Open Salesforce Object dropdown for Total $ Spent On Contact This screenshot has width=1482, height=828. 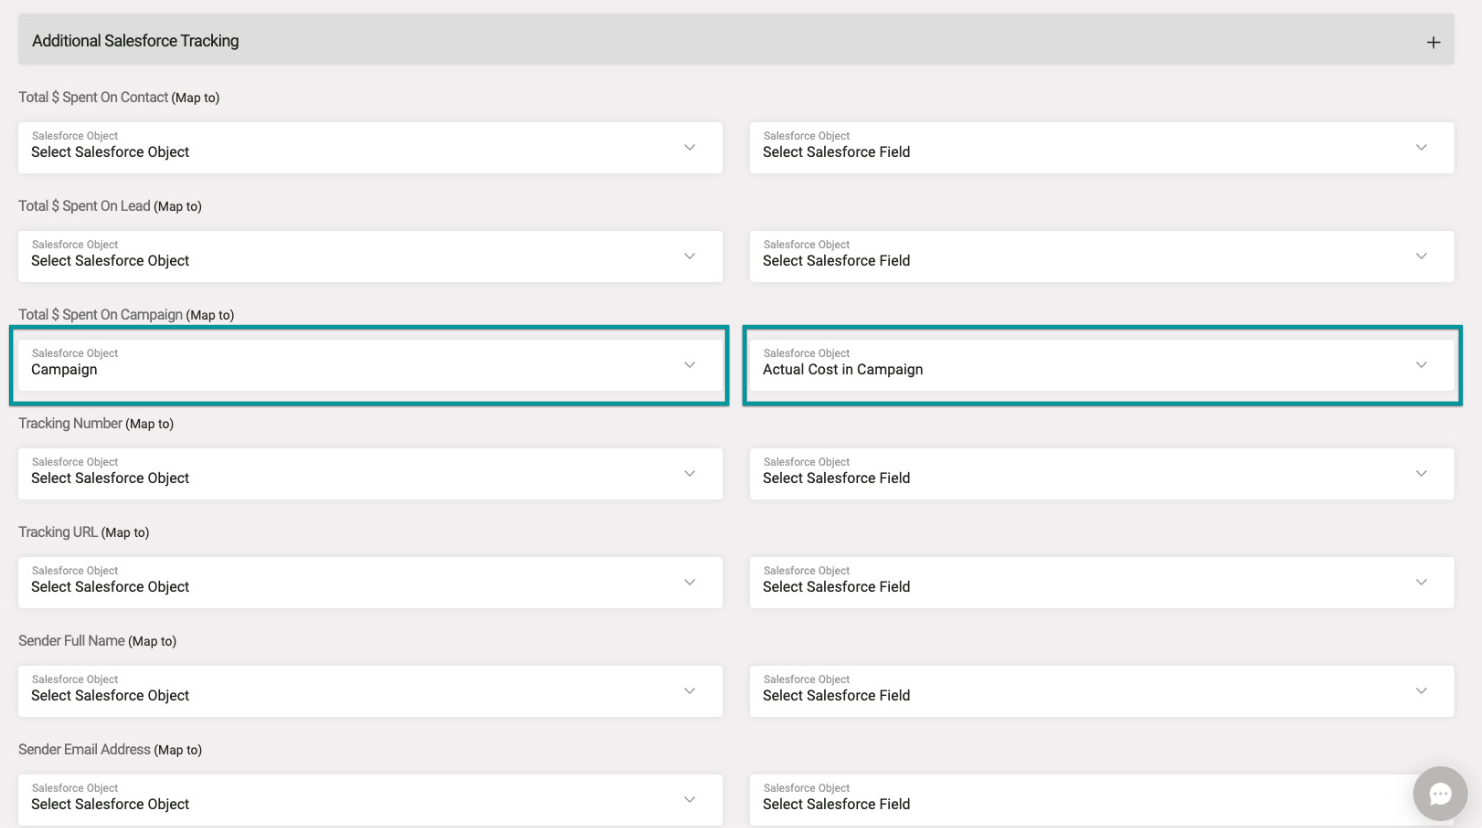[370, 148]
